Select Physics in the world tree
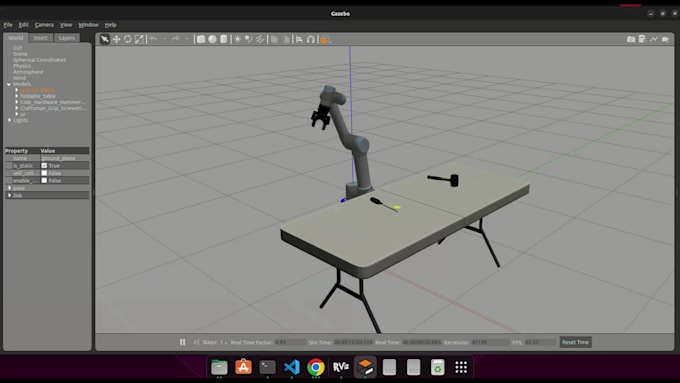The height and width of the screenshot is (383, 680). coord(22,66)
